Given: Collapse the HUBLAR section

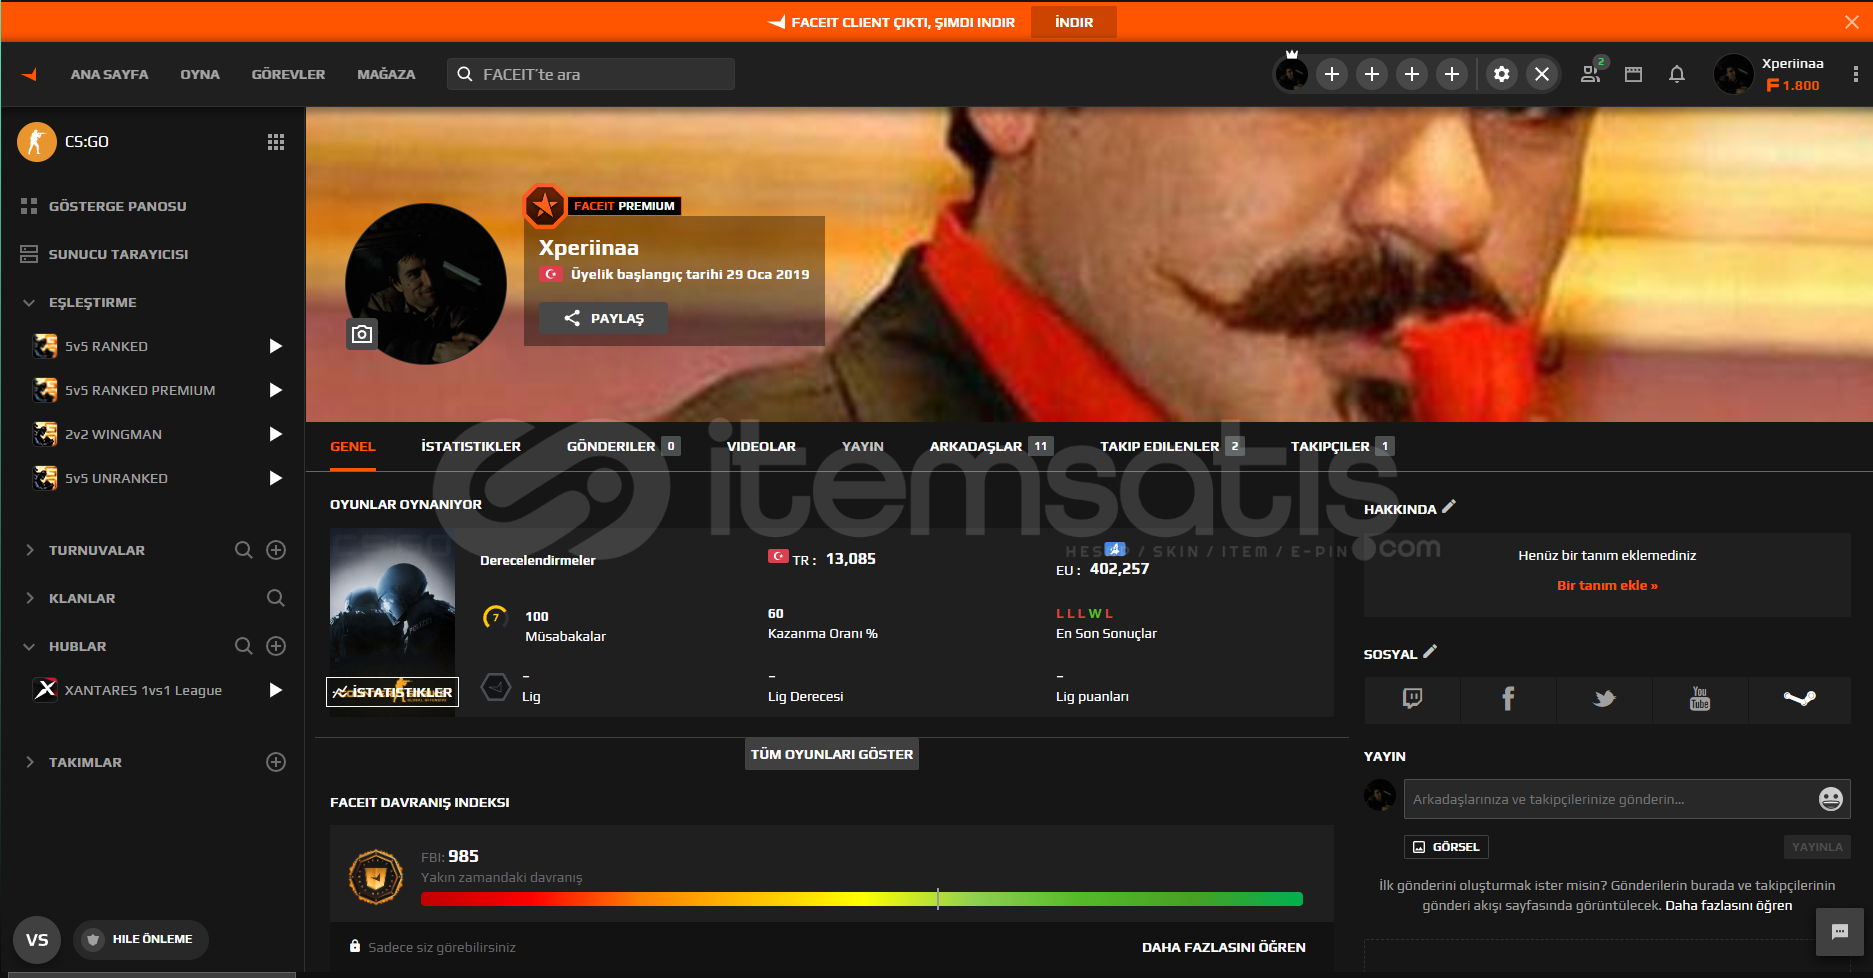Looking at the screenshot, I should point(29,646).
